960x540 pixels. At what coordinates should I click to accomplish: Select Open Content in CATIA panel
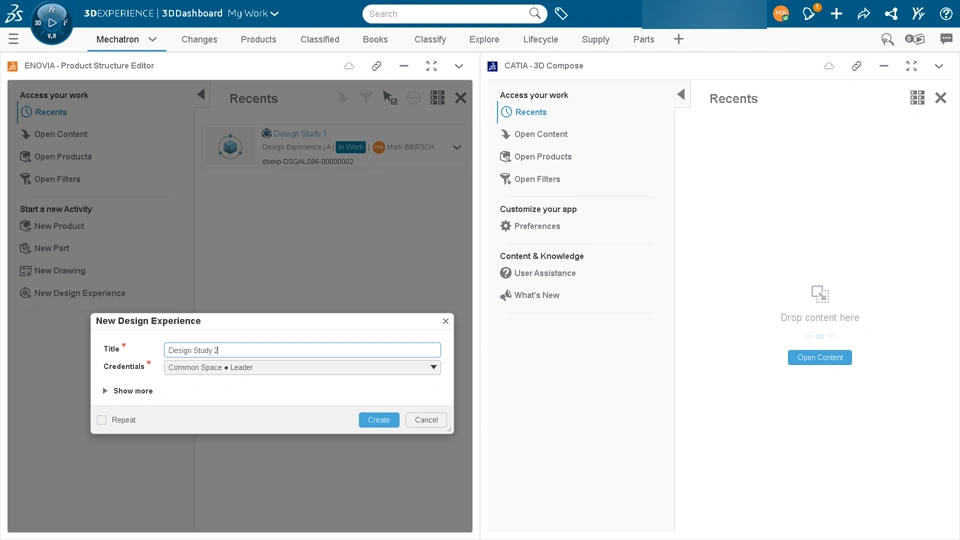point(534,134)
